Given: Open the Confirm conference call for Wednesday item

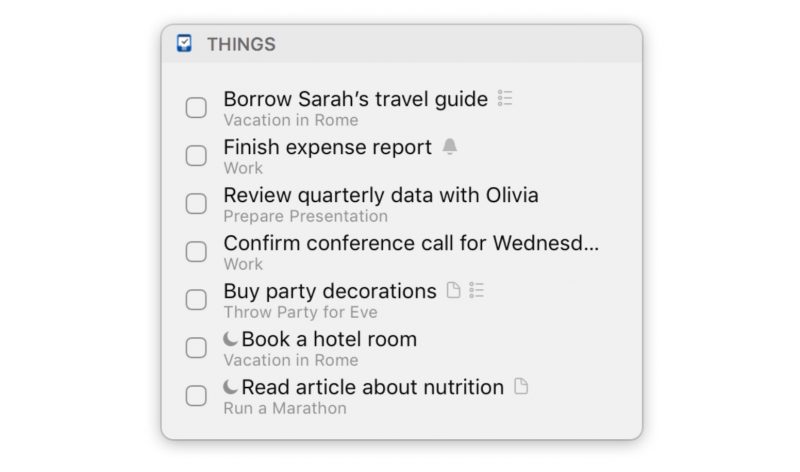Looking at the screenshot, I should (x=411, y=243).
